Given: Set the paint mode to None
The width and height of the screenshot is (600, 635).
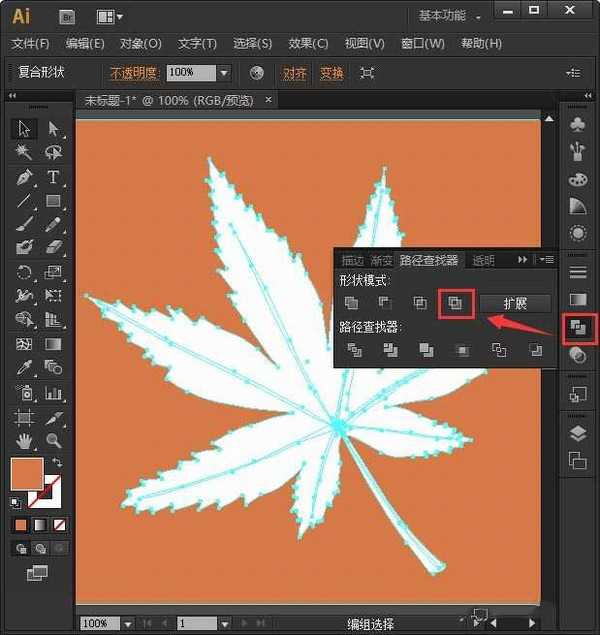Looking at the screenshot, I should [60, 525].
